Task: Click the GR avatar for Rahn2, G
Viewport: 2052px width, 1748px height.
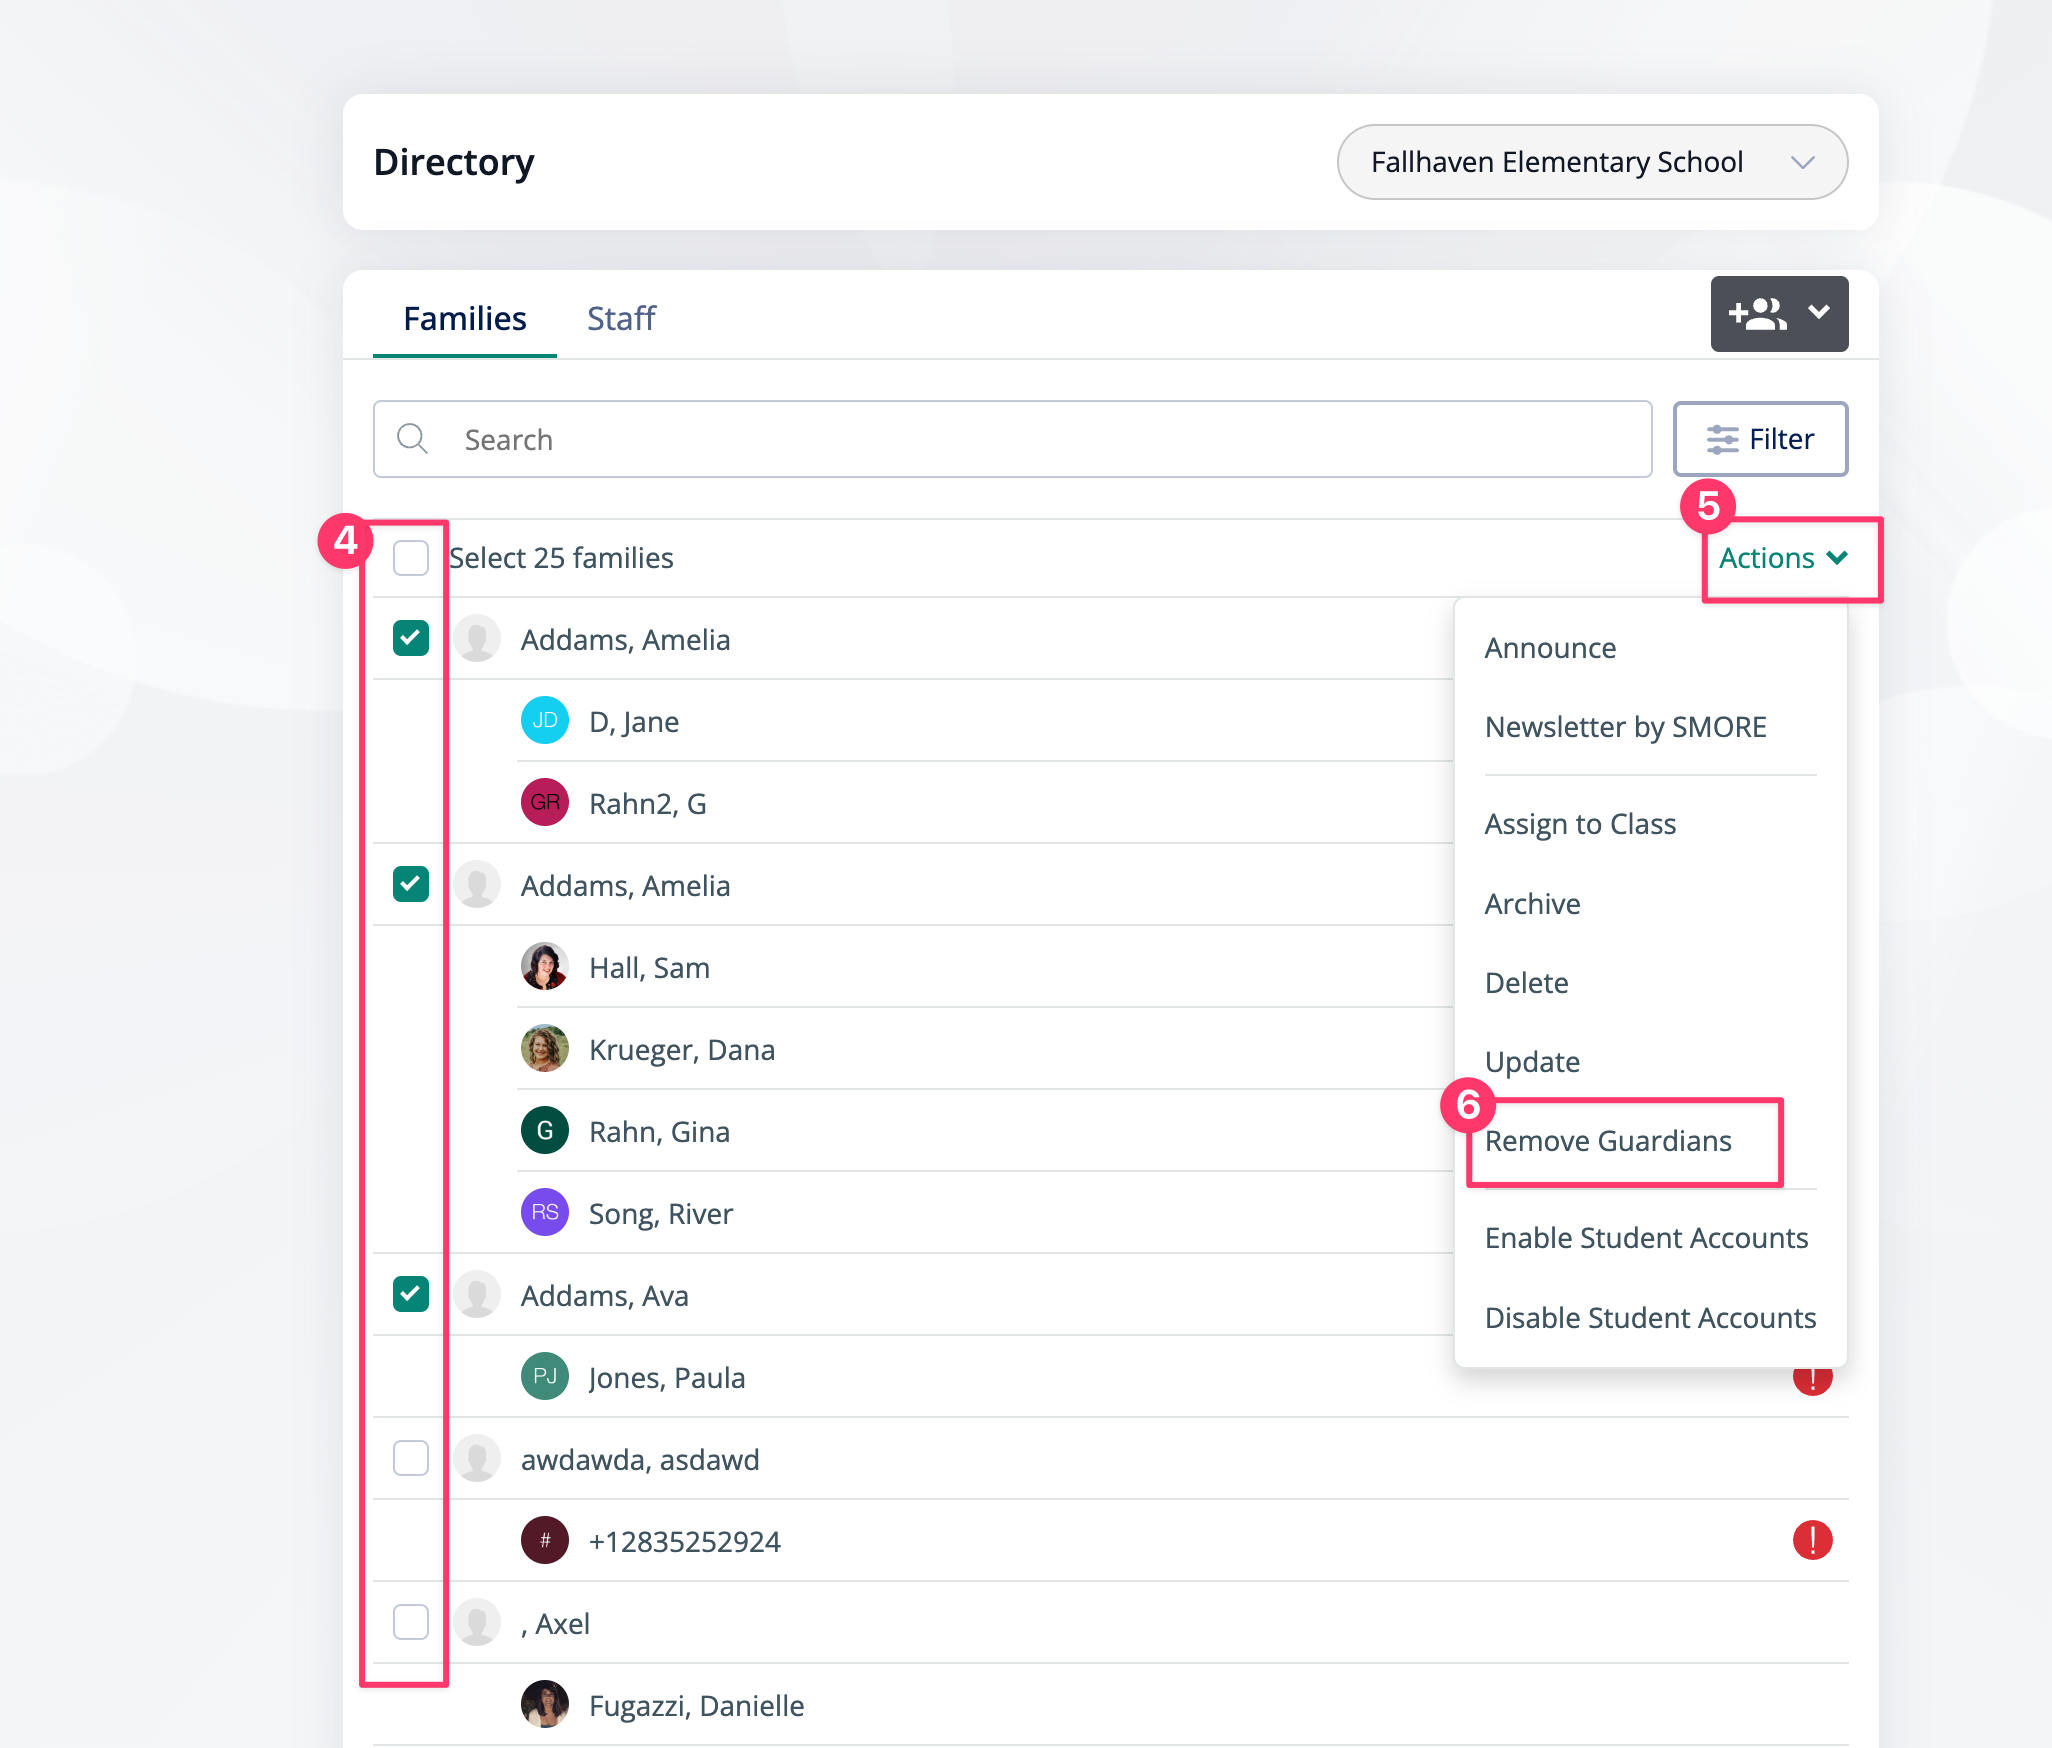Action: [545, 803]
